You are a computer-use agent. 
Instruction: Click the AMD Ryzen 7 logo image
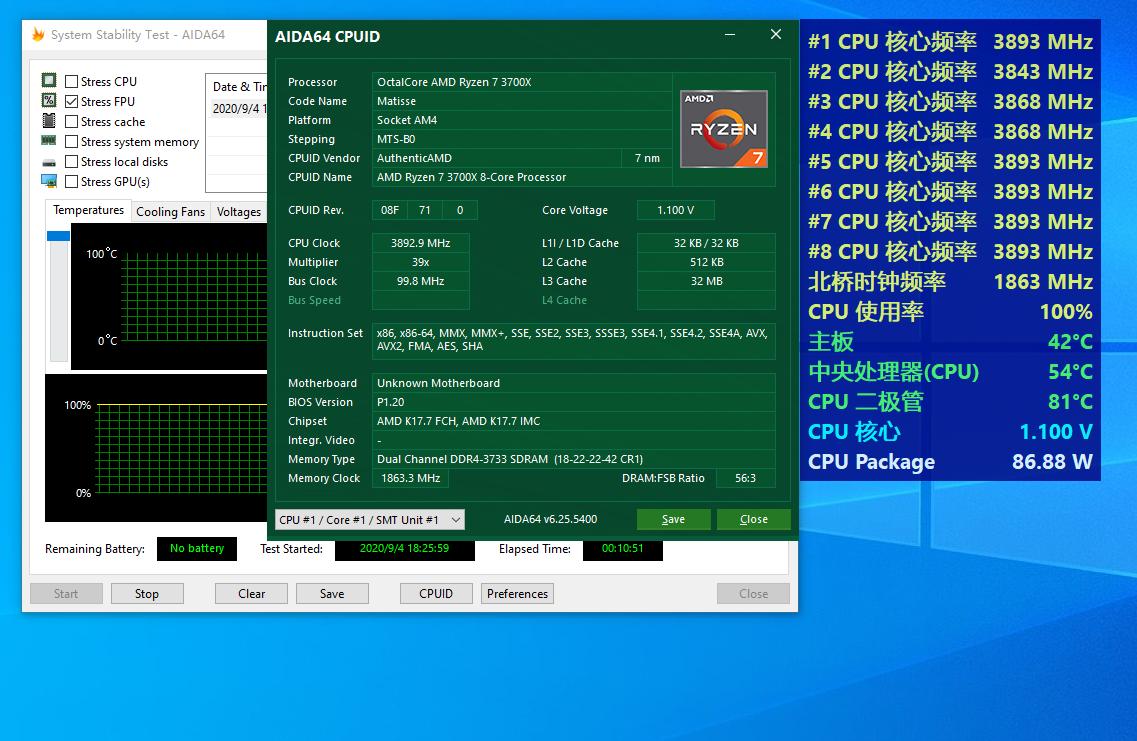725,128
